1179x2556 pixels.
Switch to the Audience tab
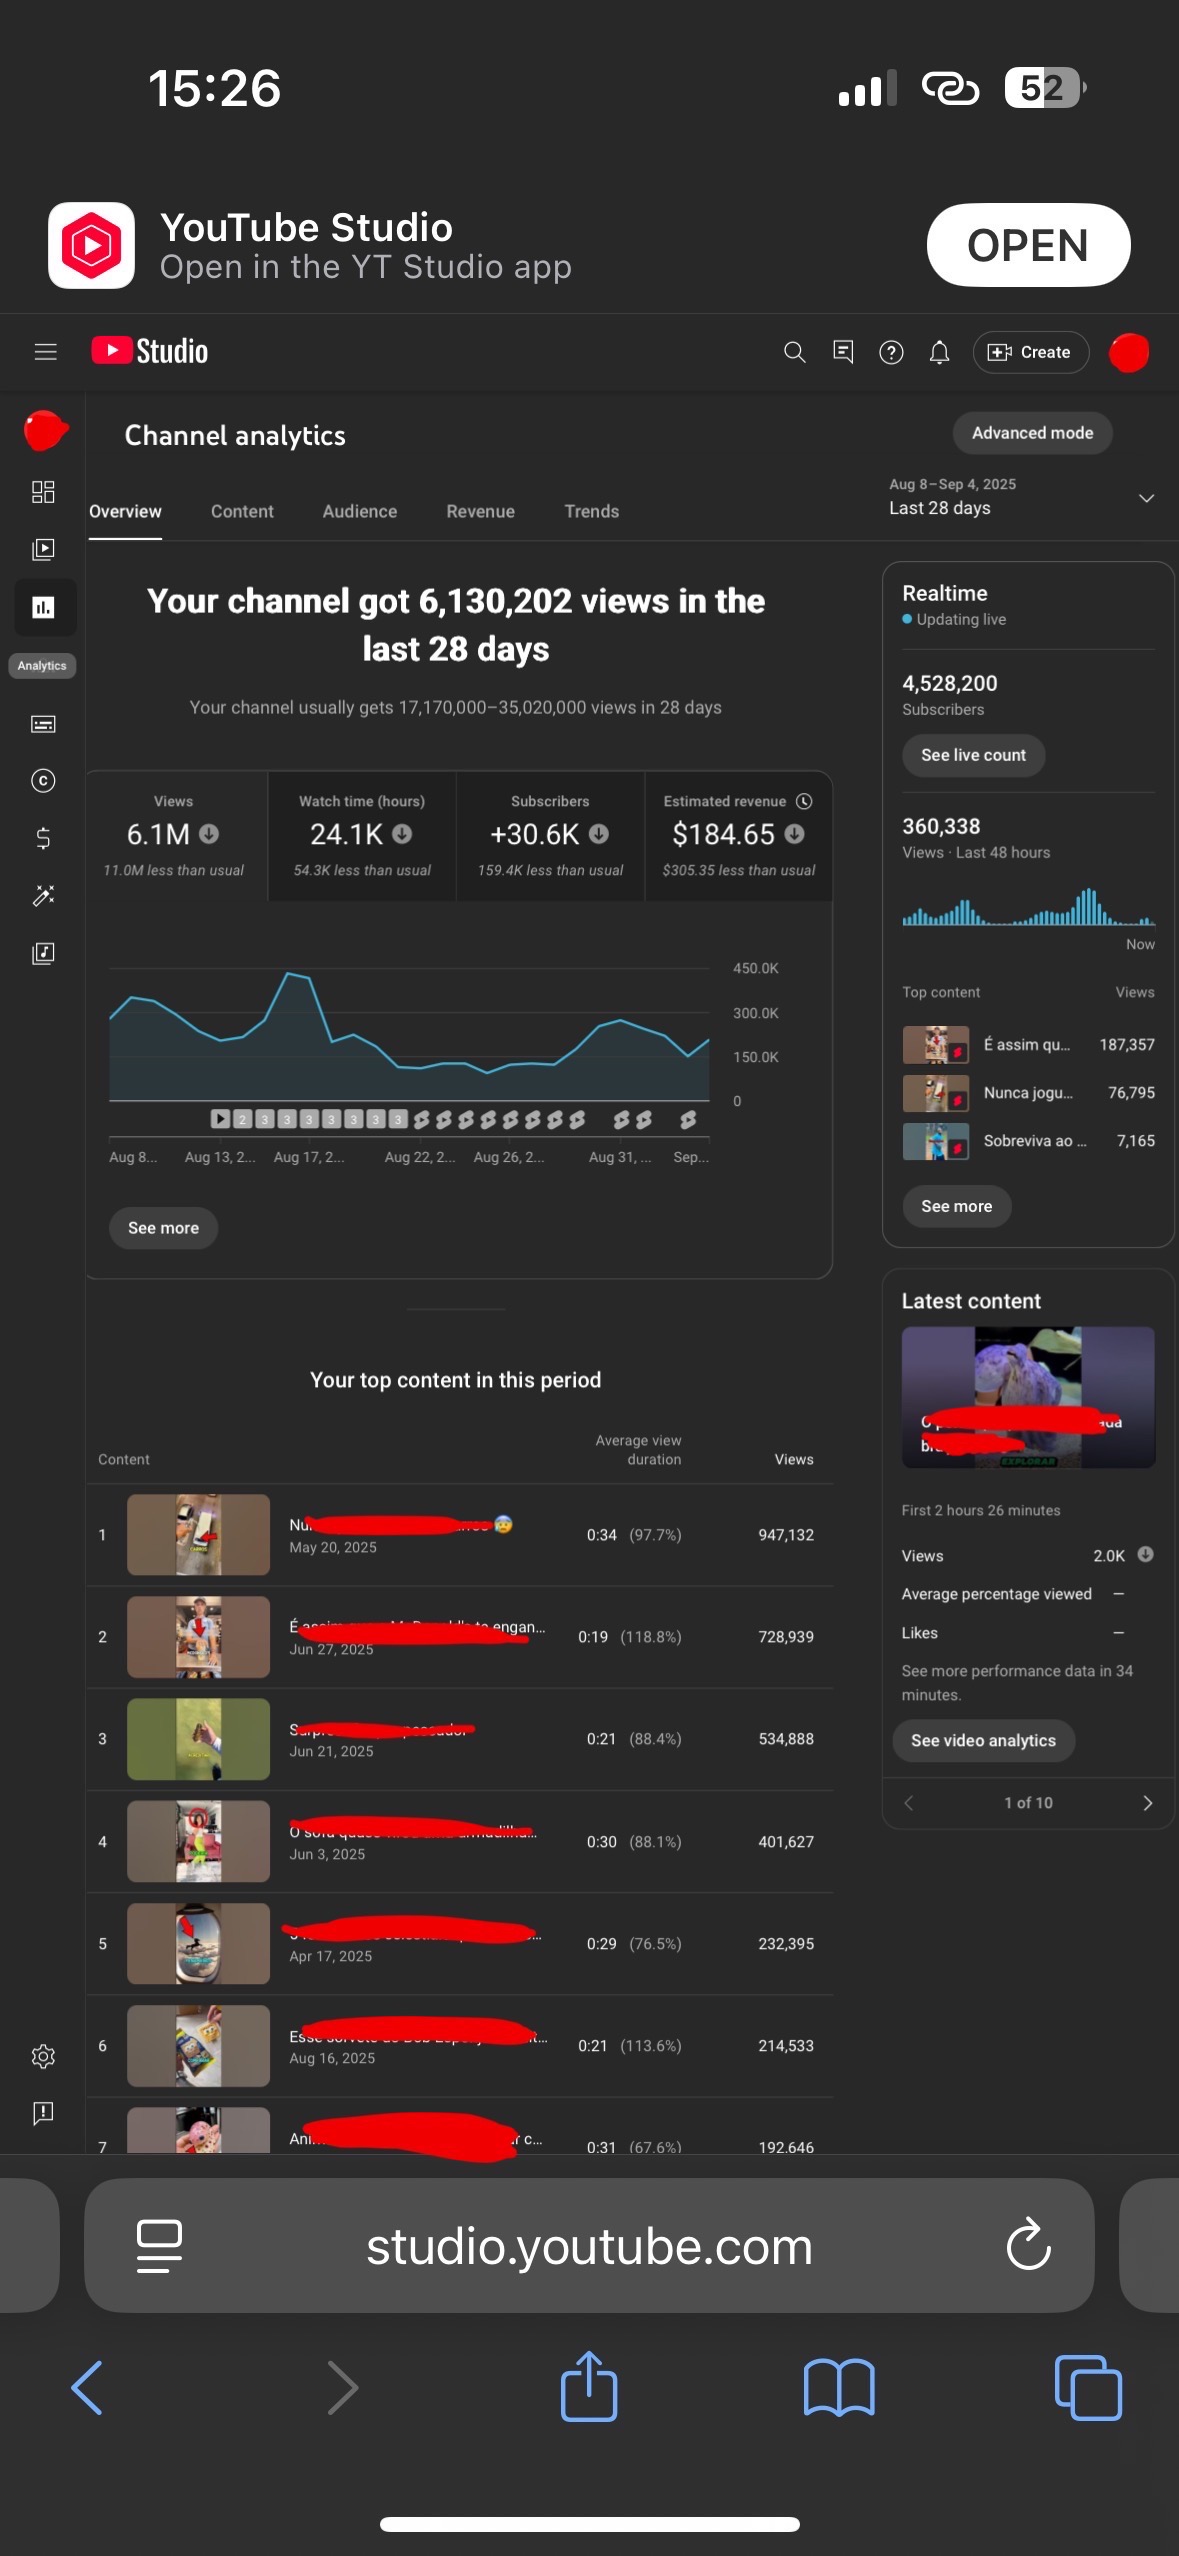pyautogui.click(x=359, y=511)
